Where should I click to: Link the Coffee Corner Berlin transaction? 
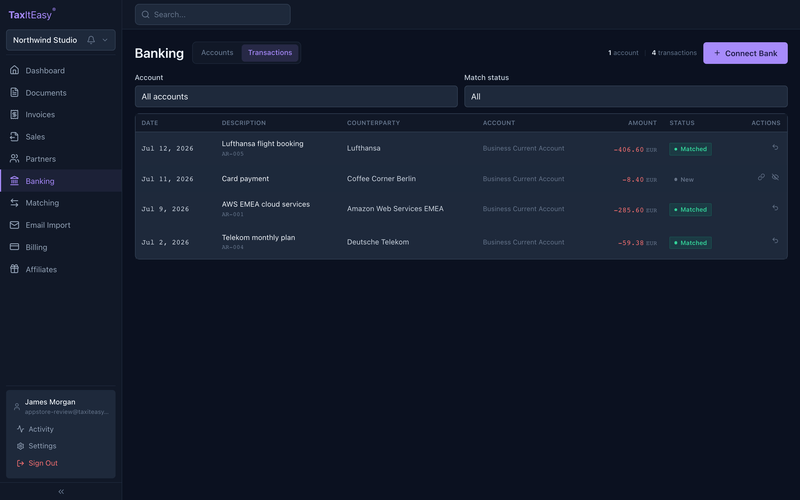[761, 177]
